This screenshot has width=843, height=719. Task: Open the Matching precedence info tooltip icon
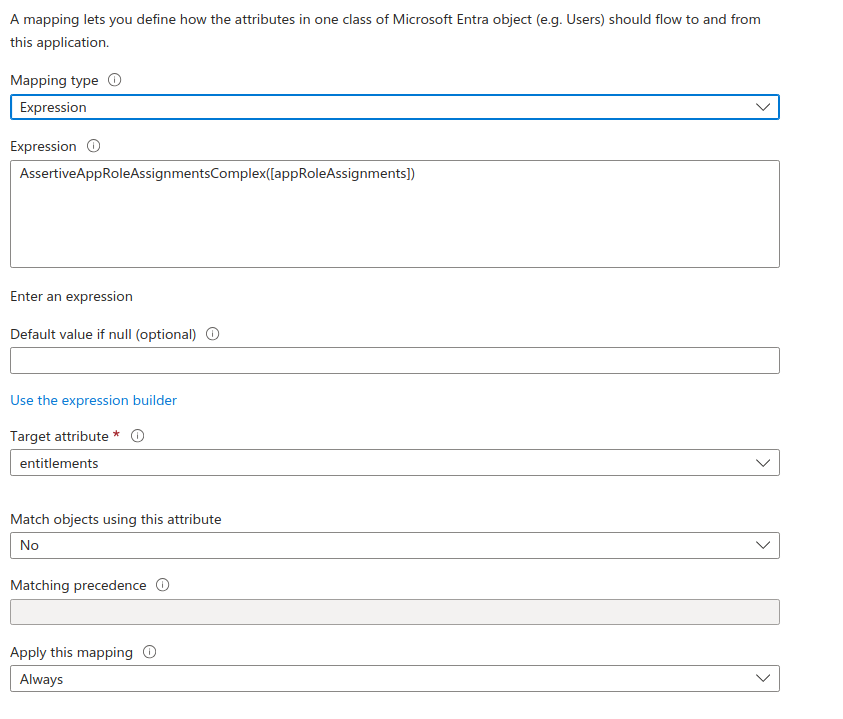(x=163, y=585)
